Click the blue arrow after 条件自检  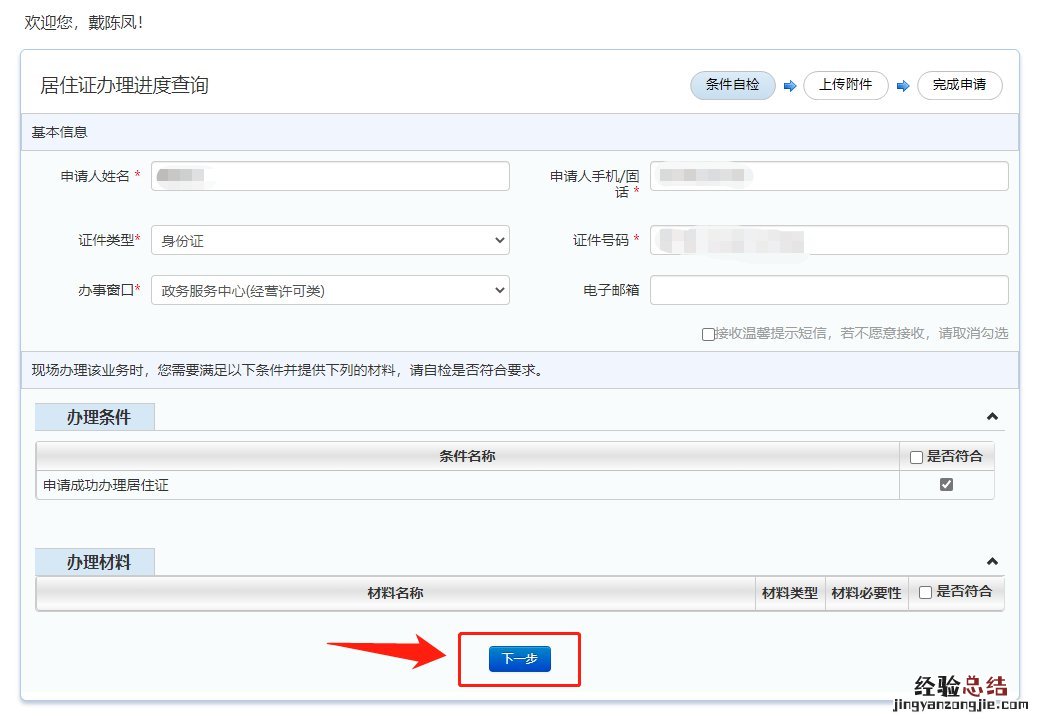pos(789,86)
